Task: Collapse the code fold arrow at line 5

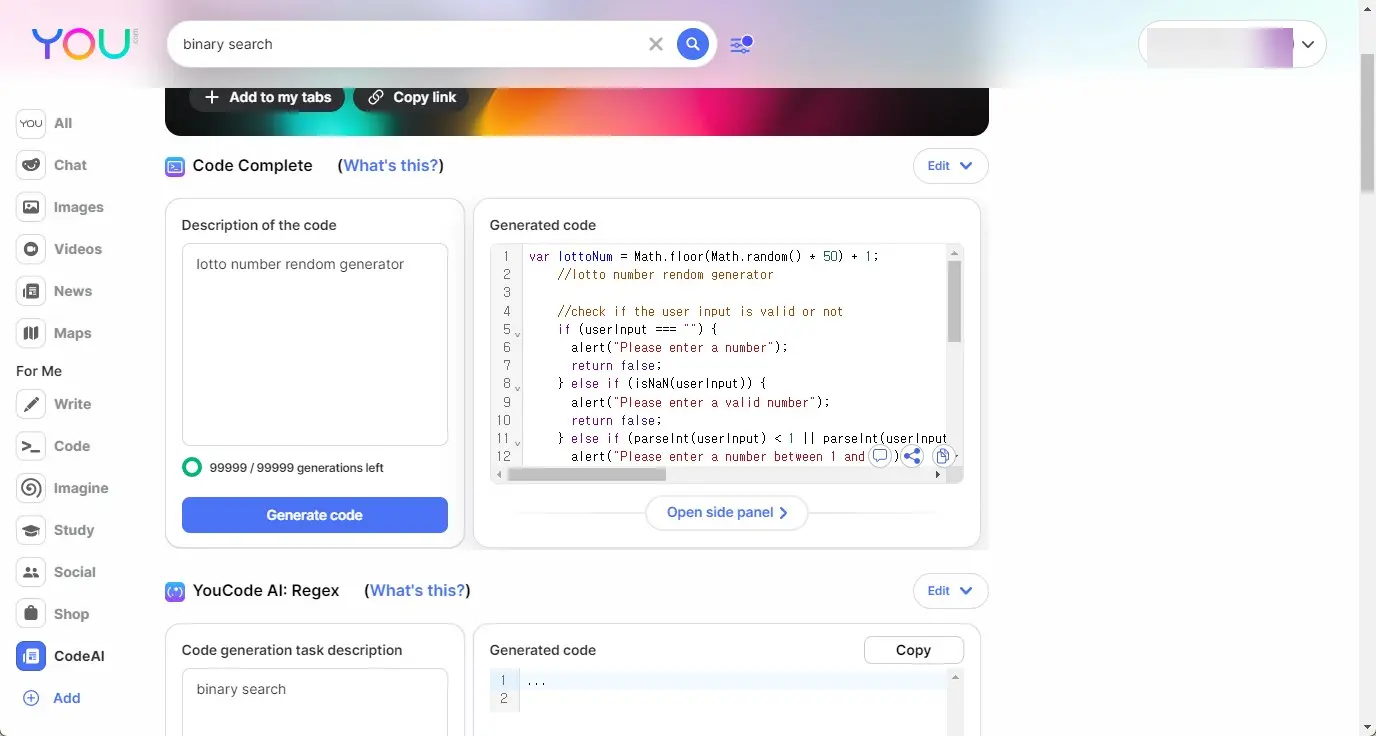Action: pyautogui.click(x=517, y=333)
